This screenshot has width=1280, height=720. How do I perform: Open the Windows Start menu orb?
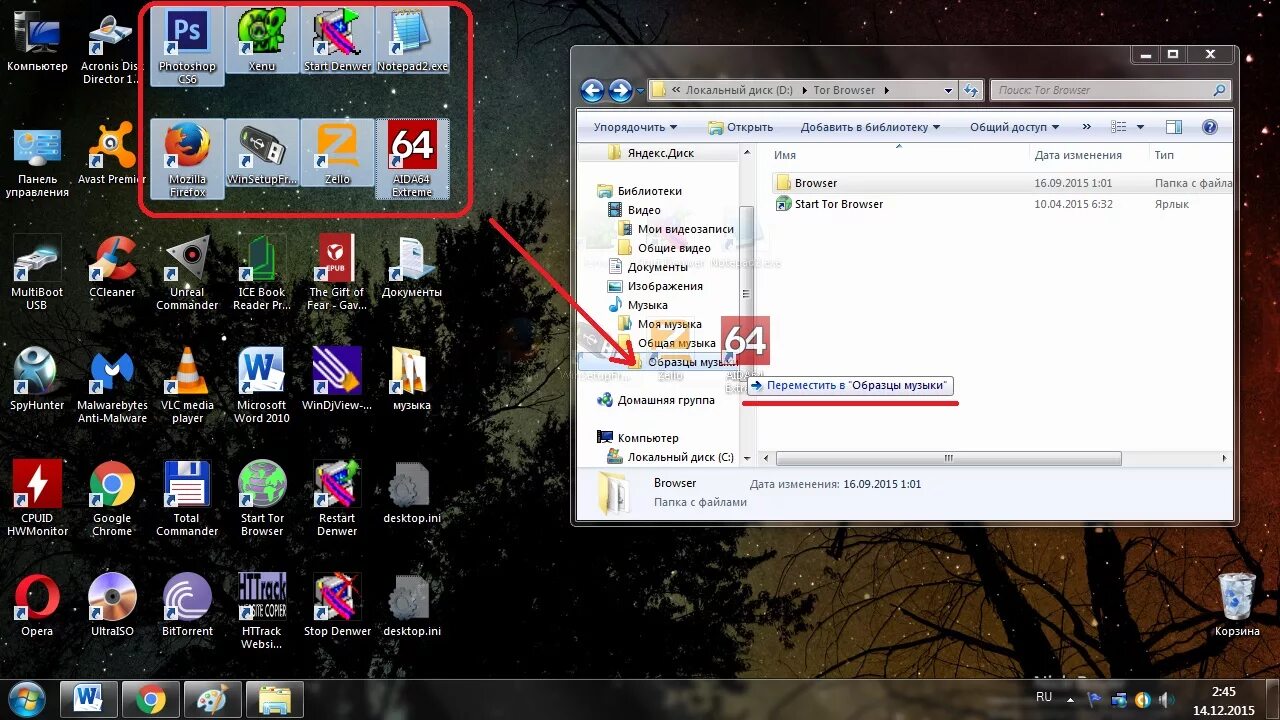coord(26,699)
